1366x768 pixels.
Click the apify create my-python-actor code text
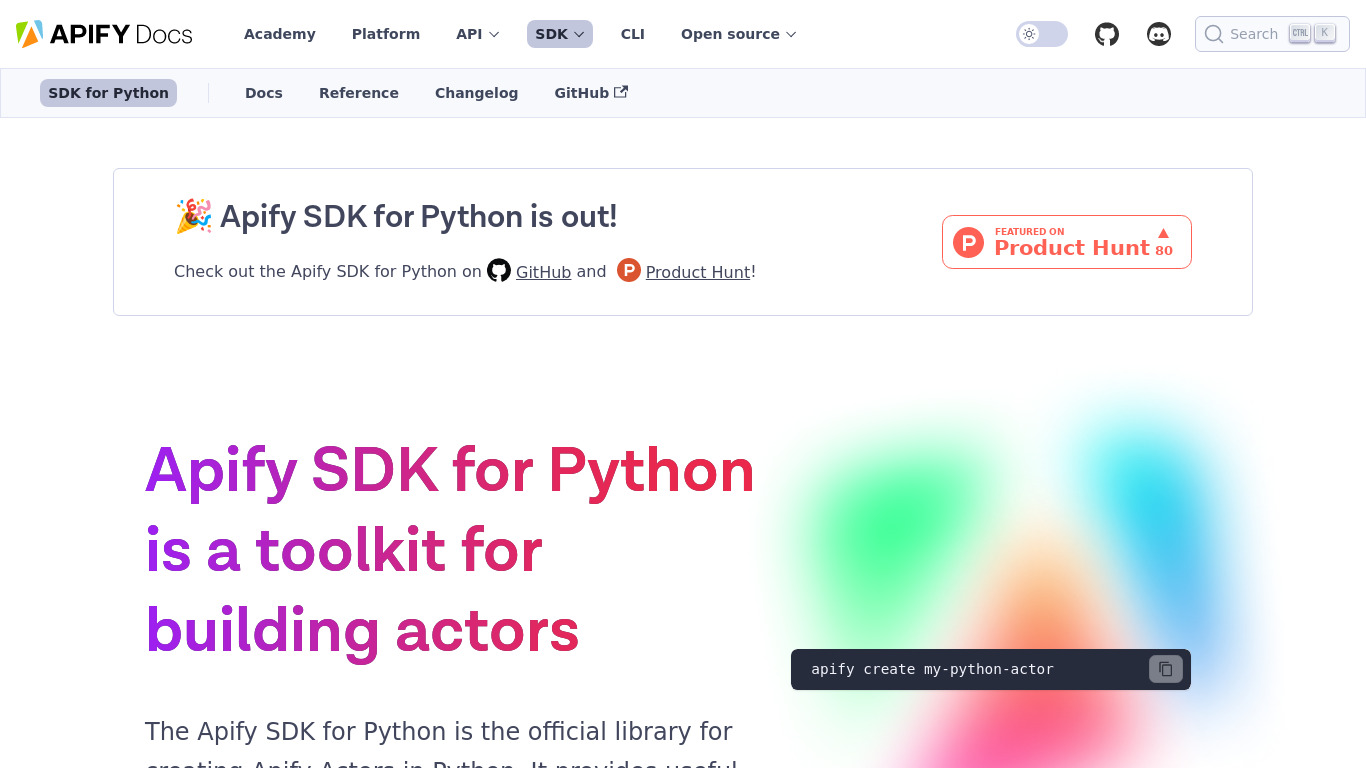pos(932,669)
